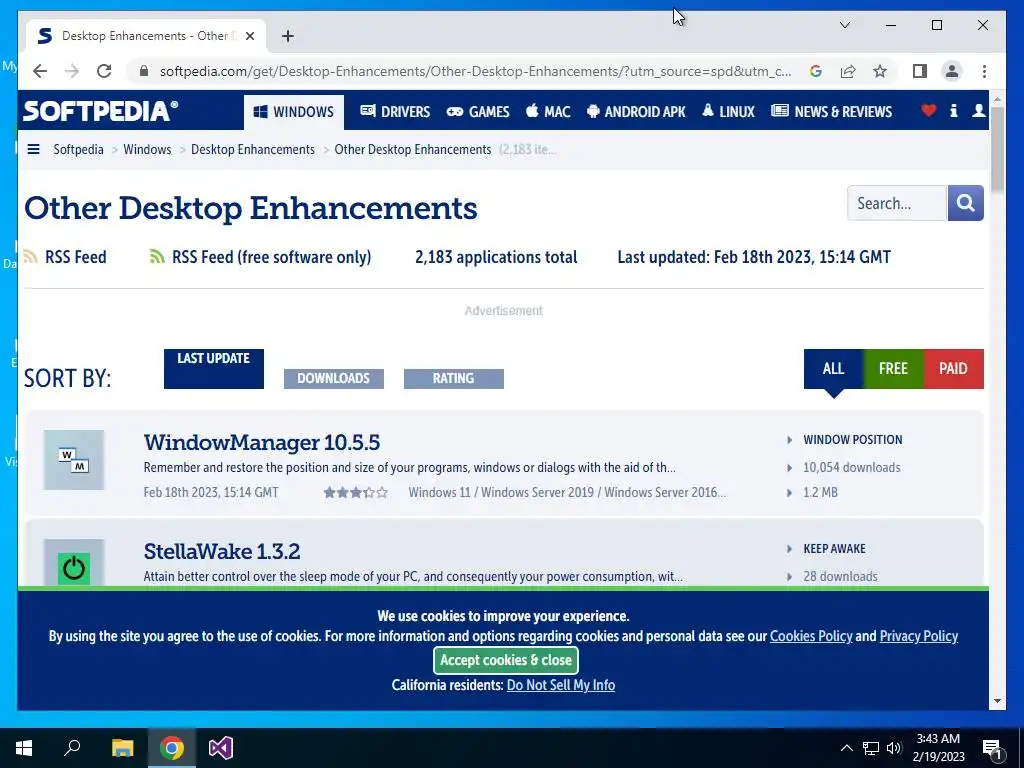Click the Softpedia breadcrumb link
This screenshot has width=1024, height=768.
pos(78,150)
